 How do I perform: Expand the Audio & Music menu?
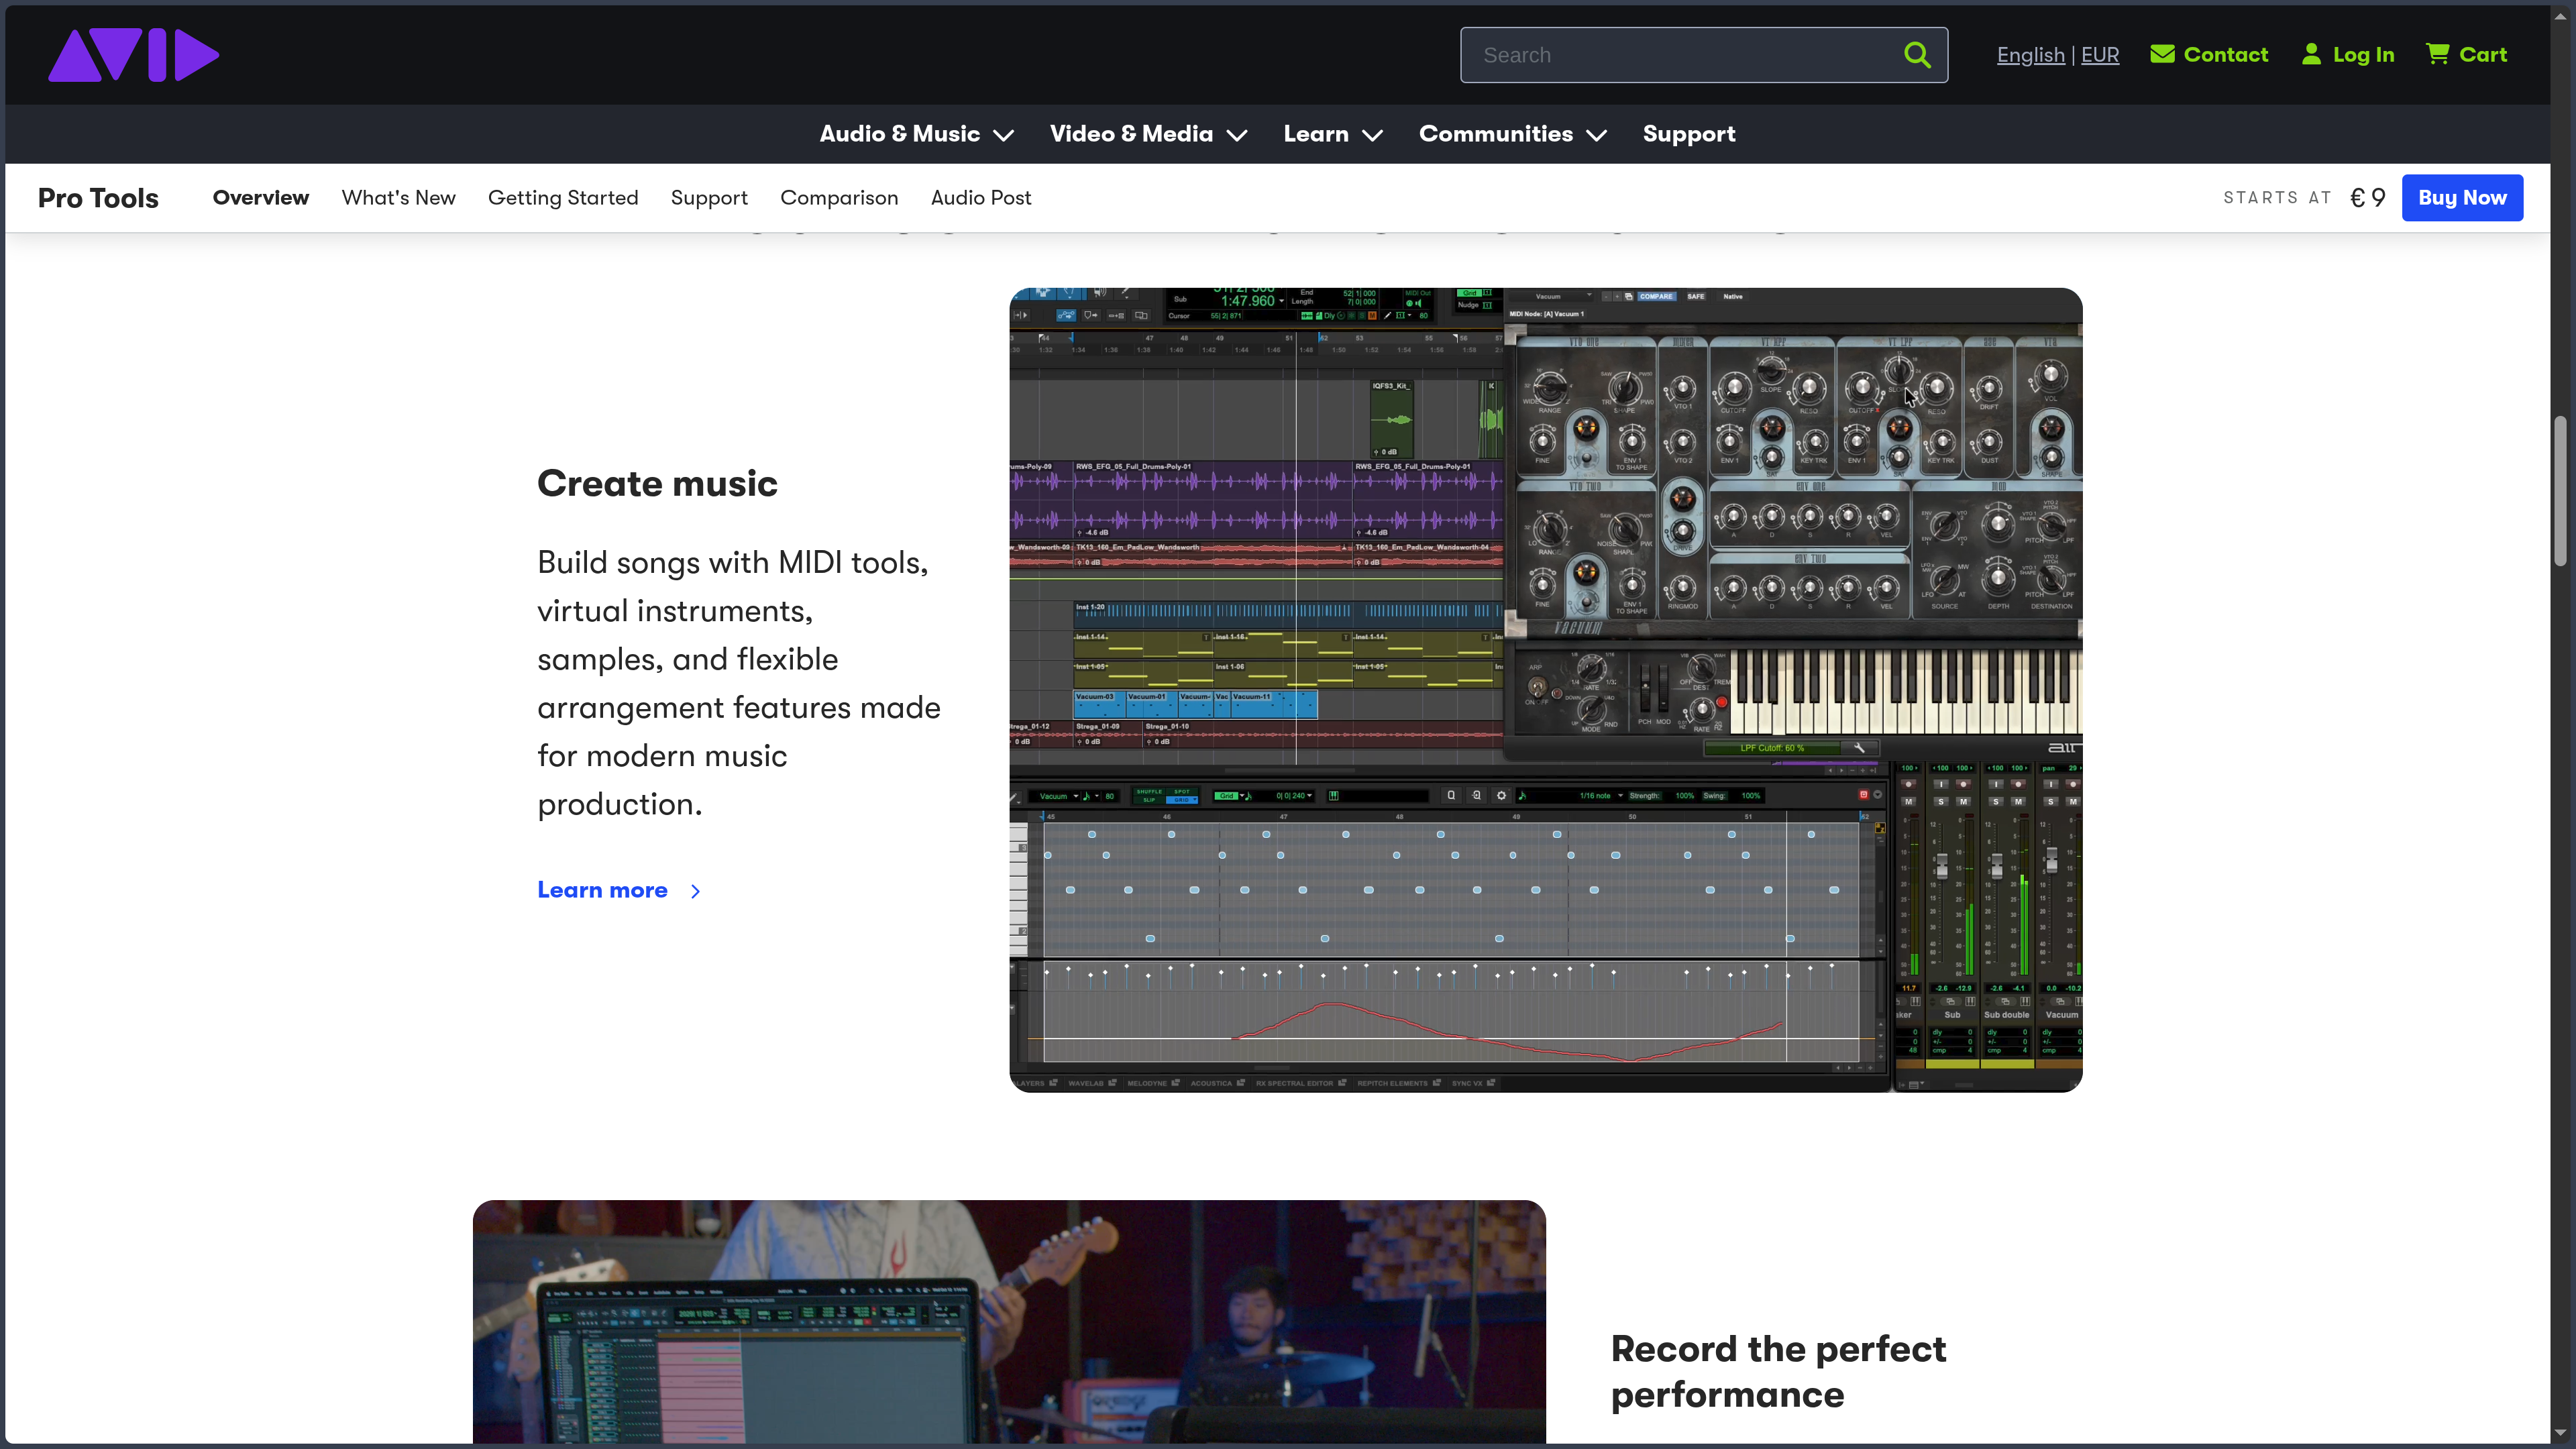[x=917, y=134]
